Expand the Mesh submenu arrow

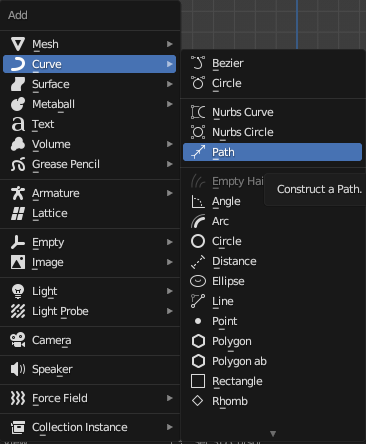[170, 44]
